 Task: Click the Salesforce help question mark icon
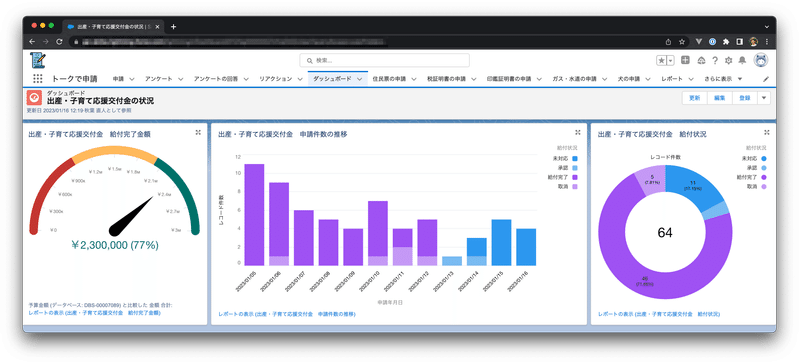pos(715,60)
